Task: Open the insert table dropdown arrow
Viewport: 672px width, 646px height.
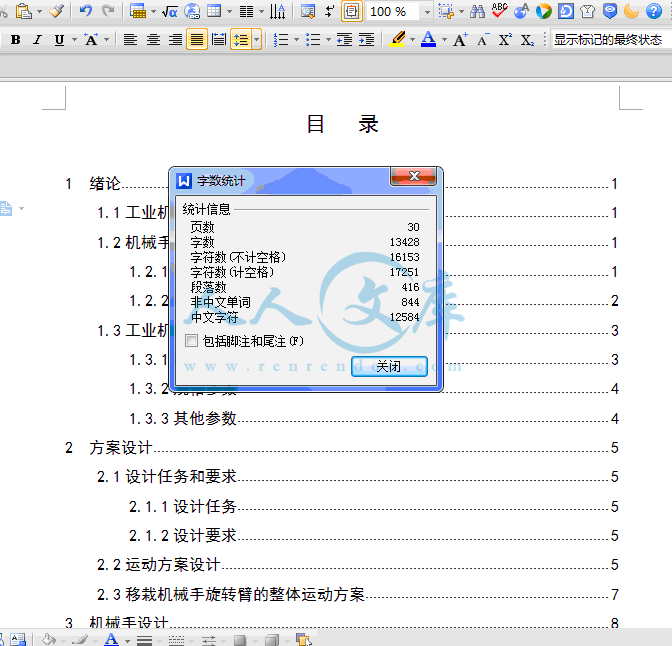Action: pos(153,12)
